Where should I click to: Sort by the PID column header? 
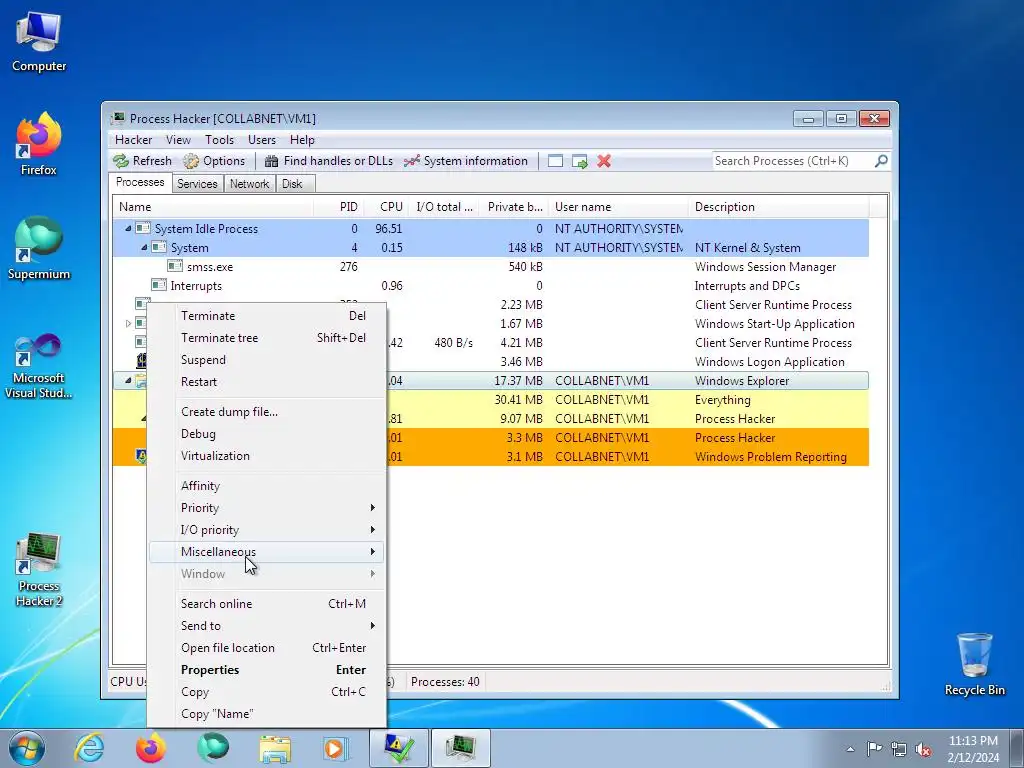pos(338,207)
